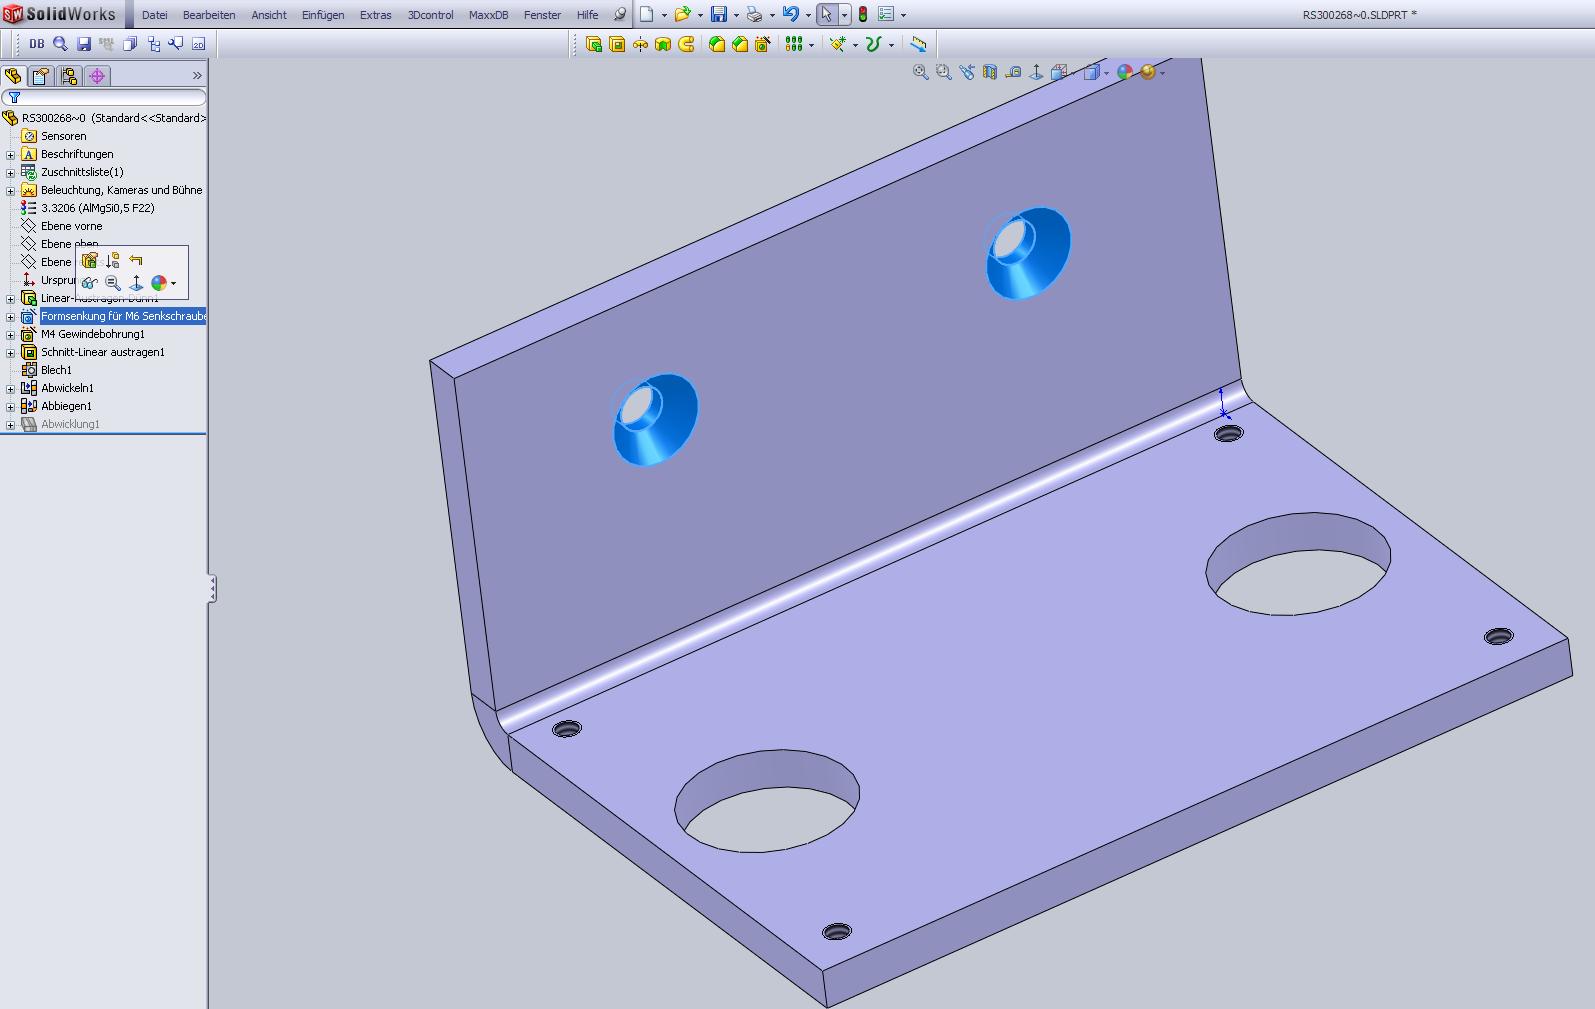Click Zoom to Fit in view toolbar
Screen dimensions: 1595x1009
click(x=921, y=72)
